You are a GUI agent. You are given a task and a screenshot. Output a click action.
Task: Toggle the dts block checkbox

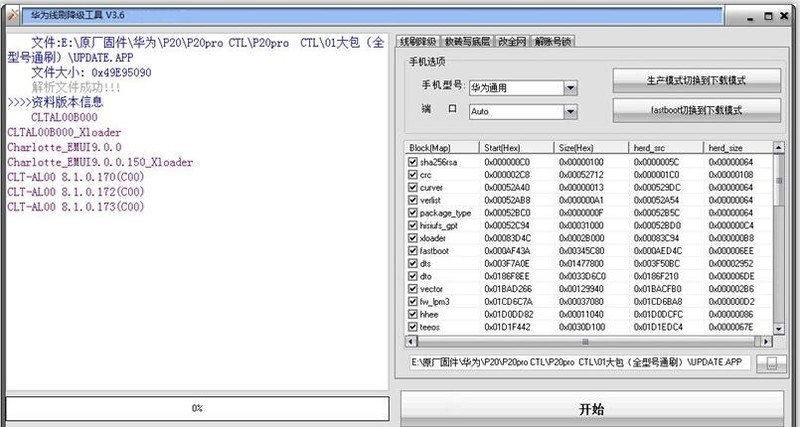[x=413, y=263]
